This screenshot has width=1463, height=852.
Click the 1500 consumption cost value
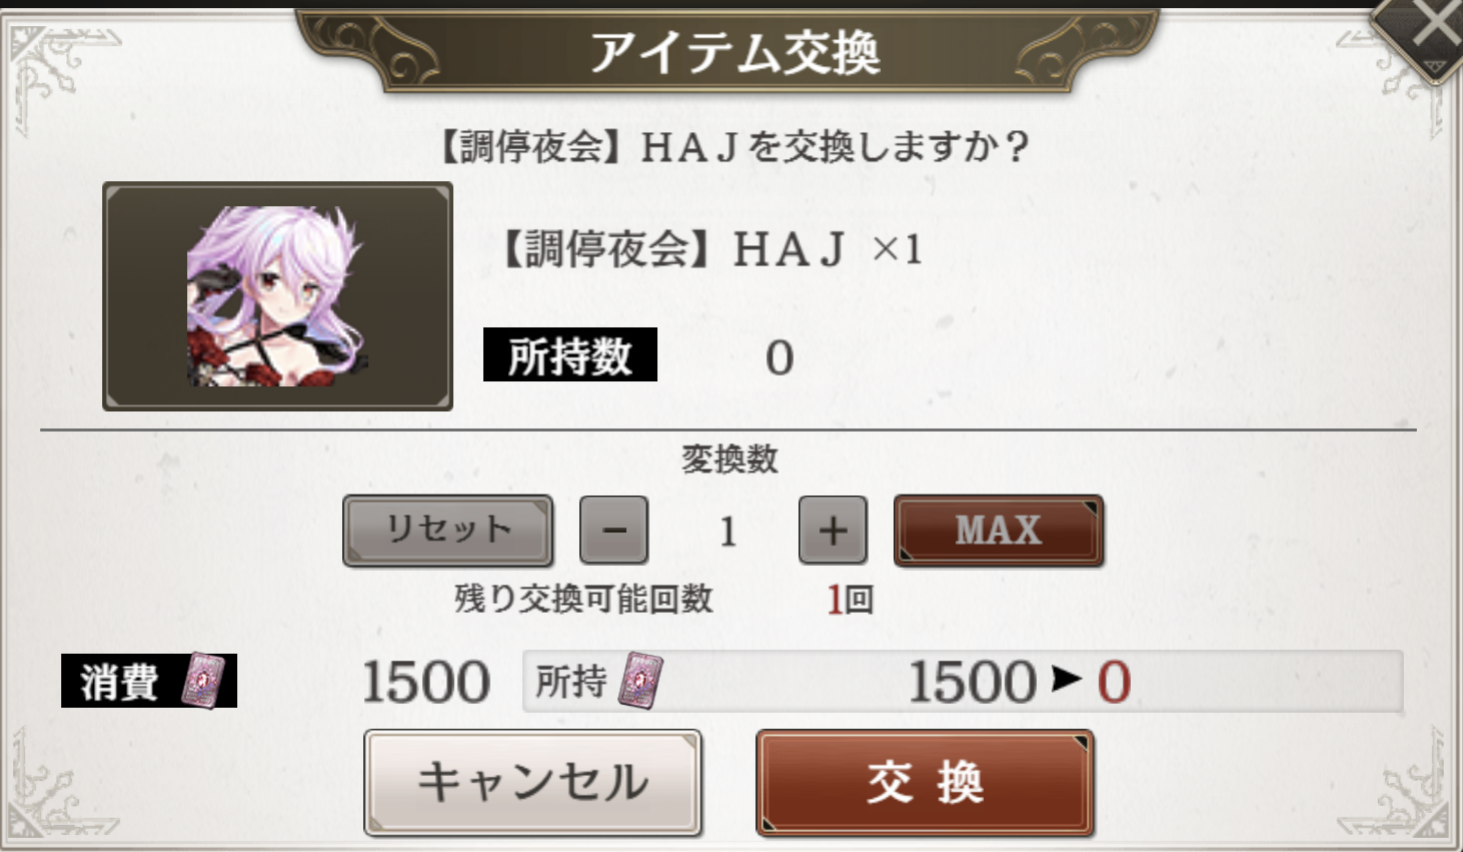pos(425,683)
